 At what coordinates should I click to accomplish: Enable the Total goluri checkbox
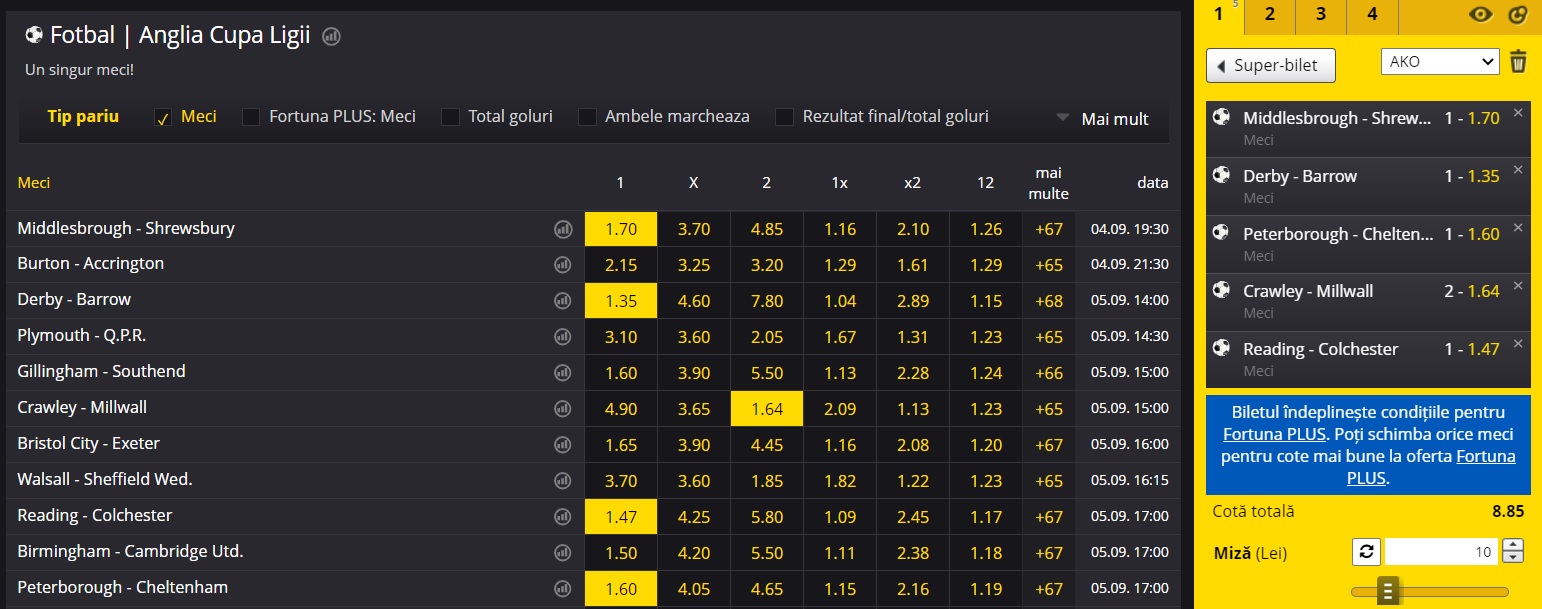point(451,117)
